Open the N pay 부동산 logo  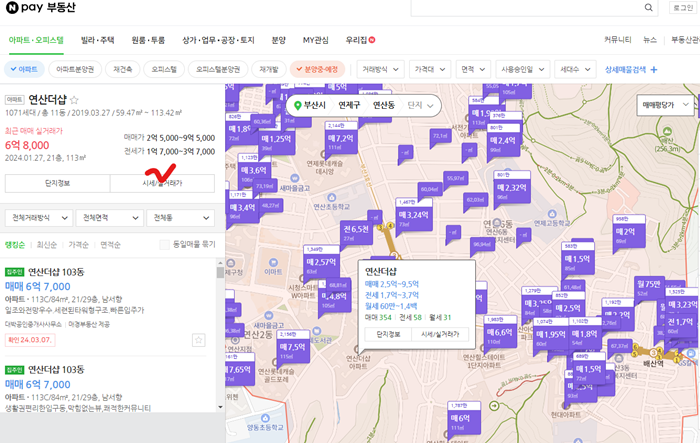[x=41, y=8]
